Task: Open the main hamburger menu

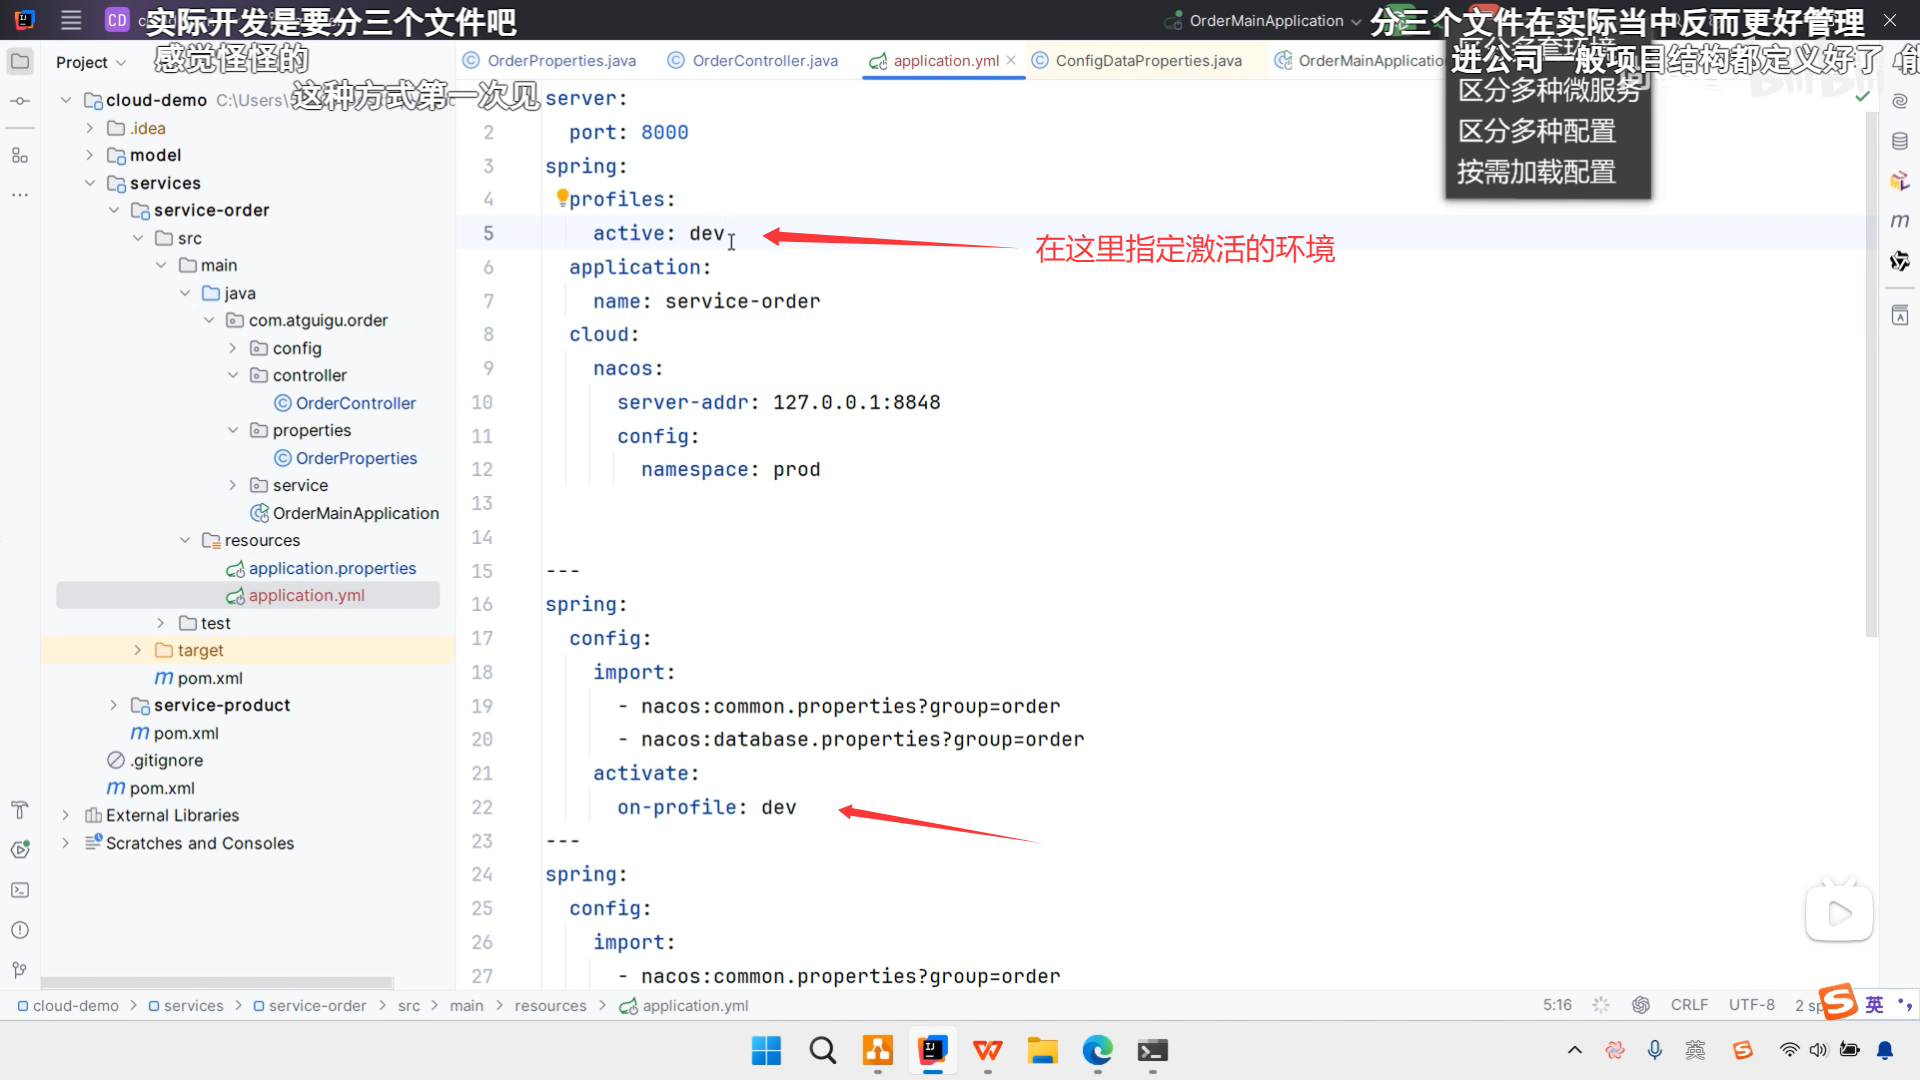Action: pos(71,20)
